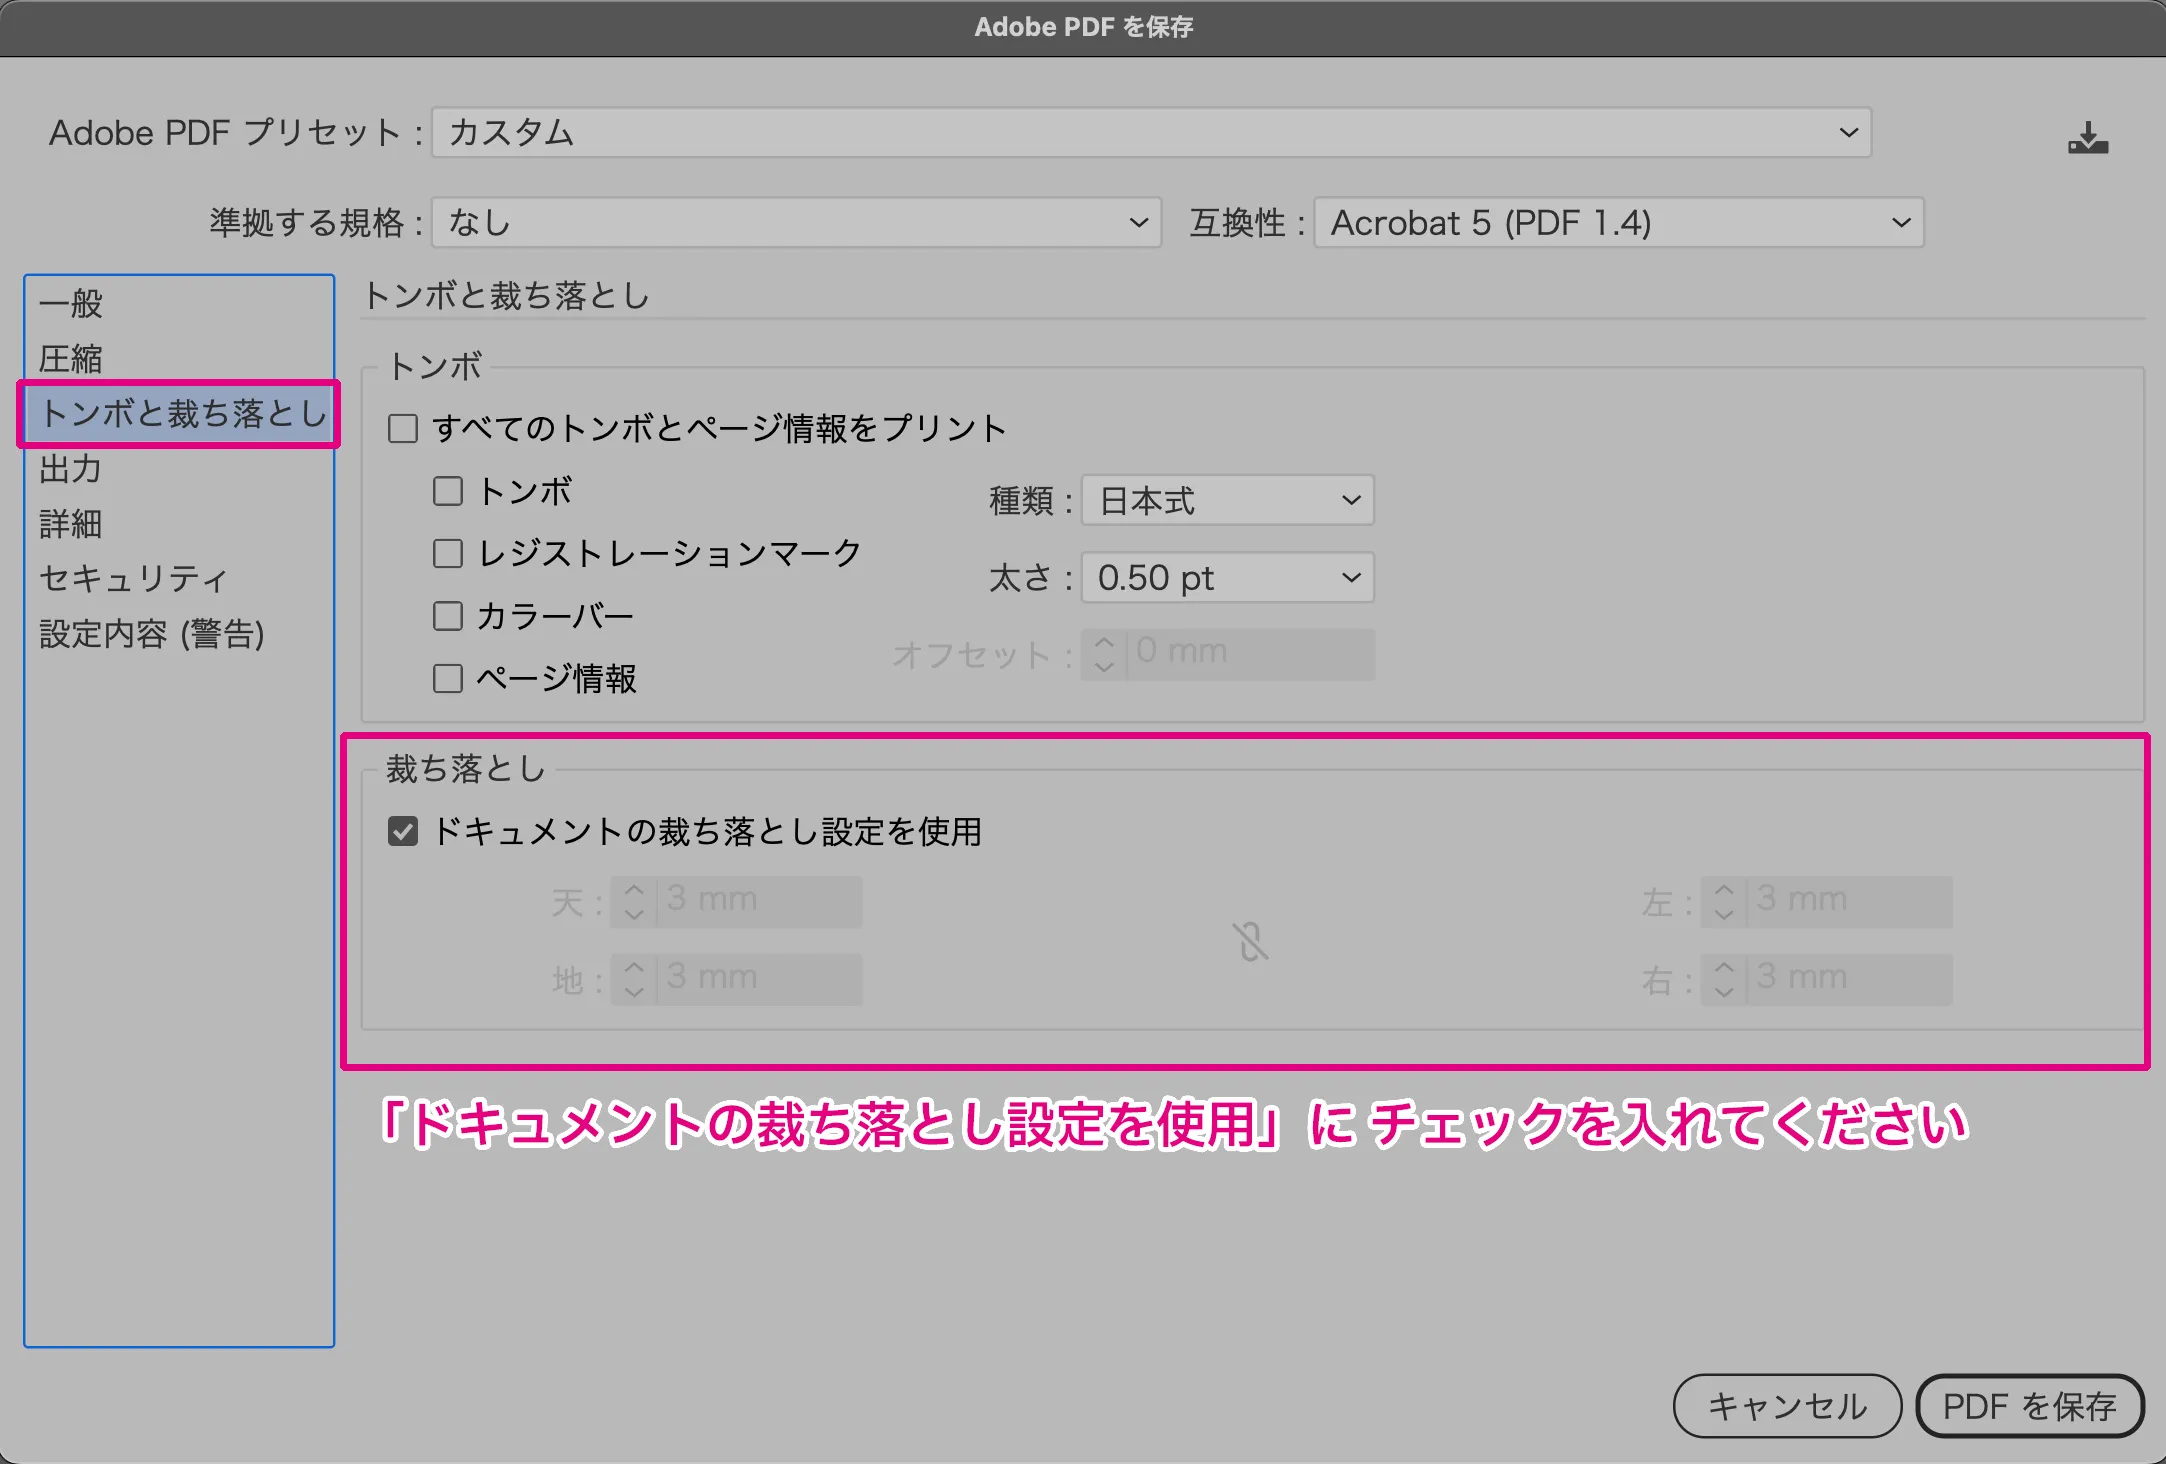The width and height of the screenshot is (2166, 1464).
Task: Select 出力 in the sidebar
Action: [x=179, y=469]
